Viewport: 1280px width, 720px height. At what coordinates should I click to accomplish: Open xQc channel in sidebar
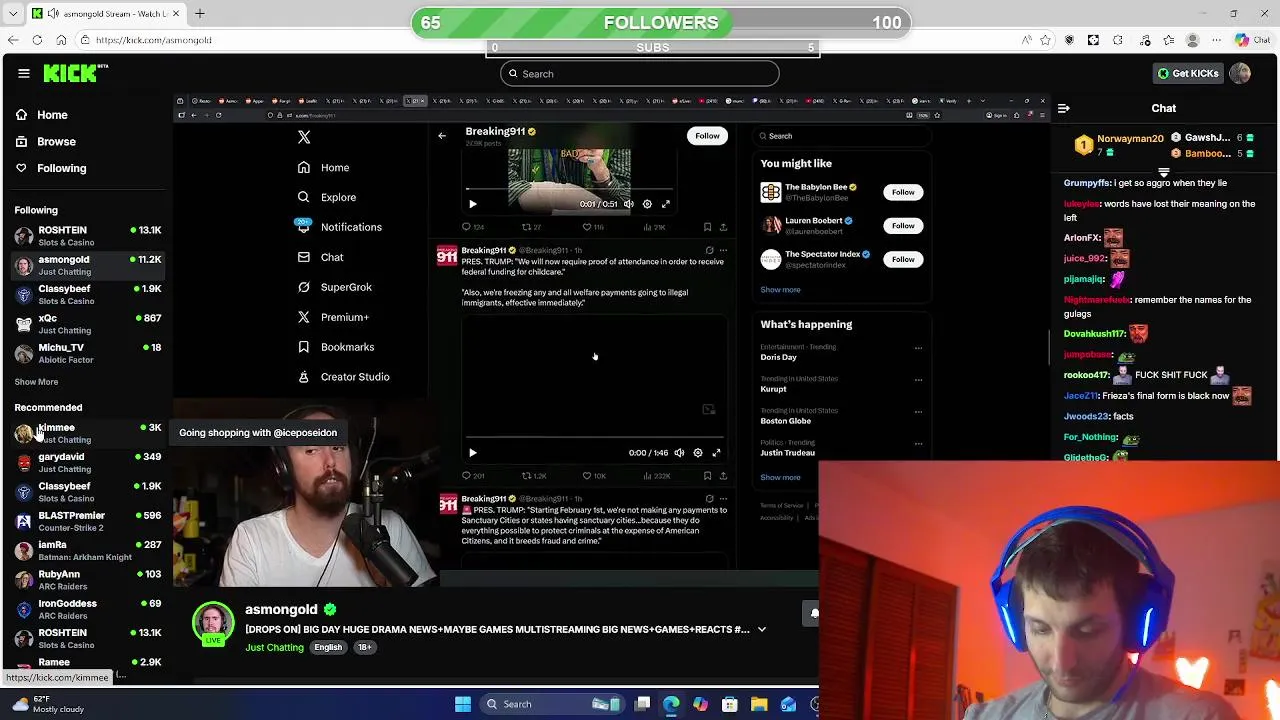point(88,324)
